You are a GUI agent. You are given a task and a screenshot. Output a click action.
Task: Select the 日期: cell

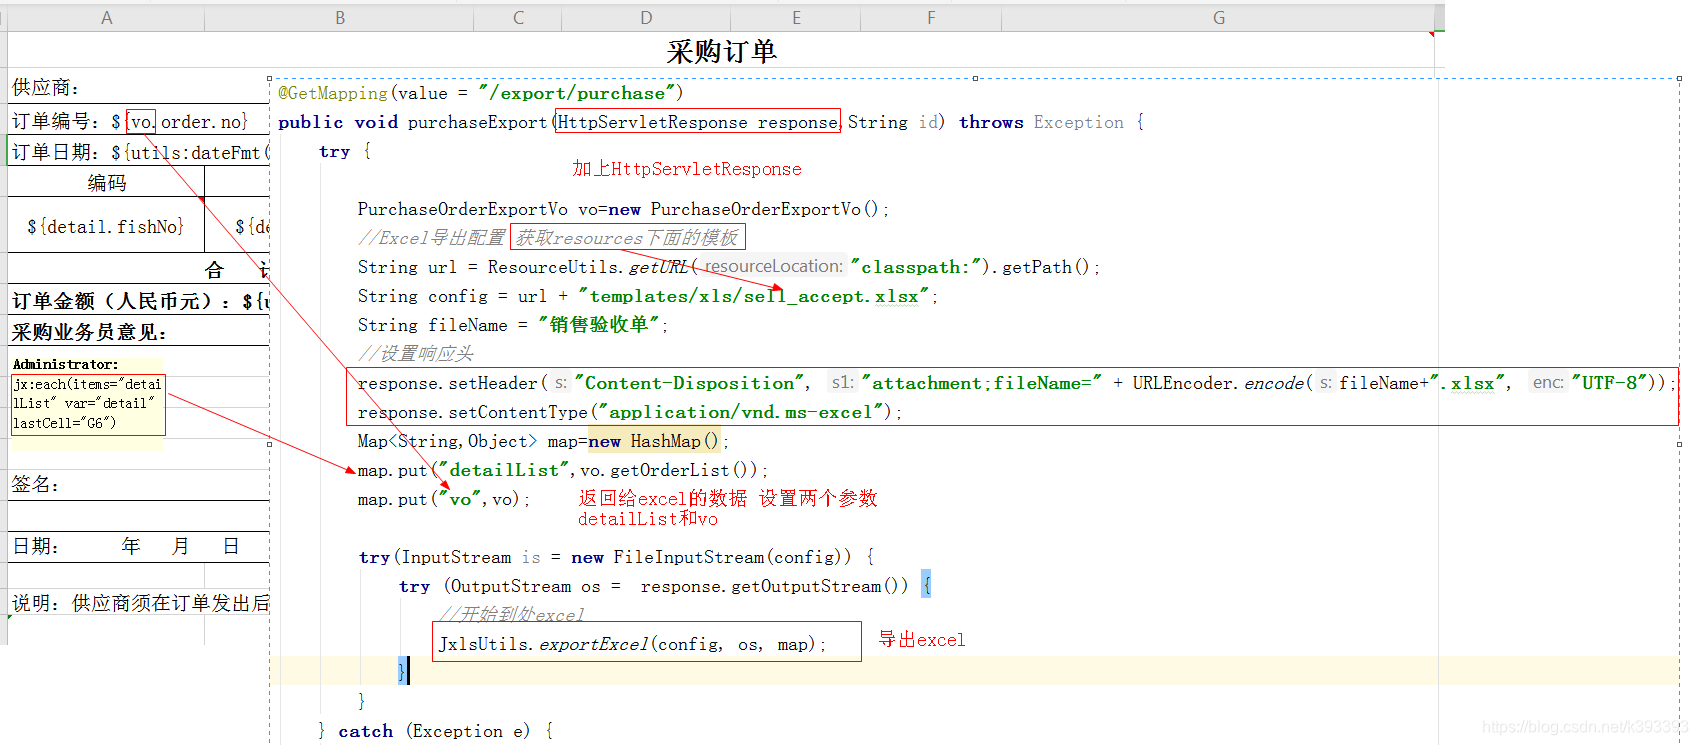click(x=139, y=546)
